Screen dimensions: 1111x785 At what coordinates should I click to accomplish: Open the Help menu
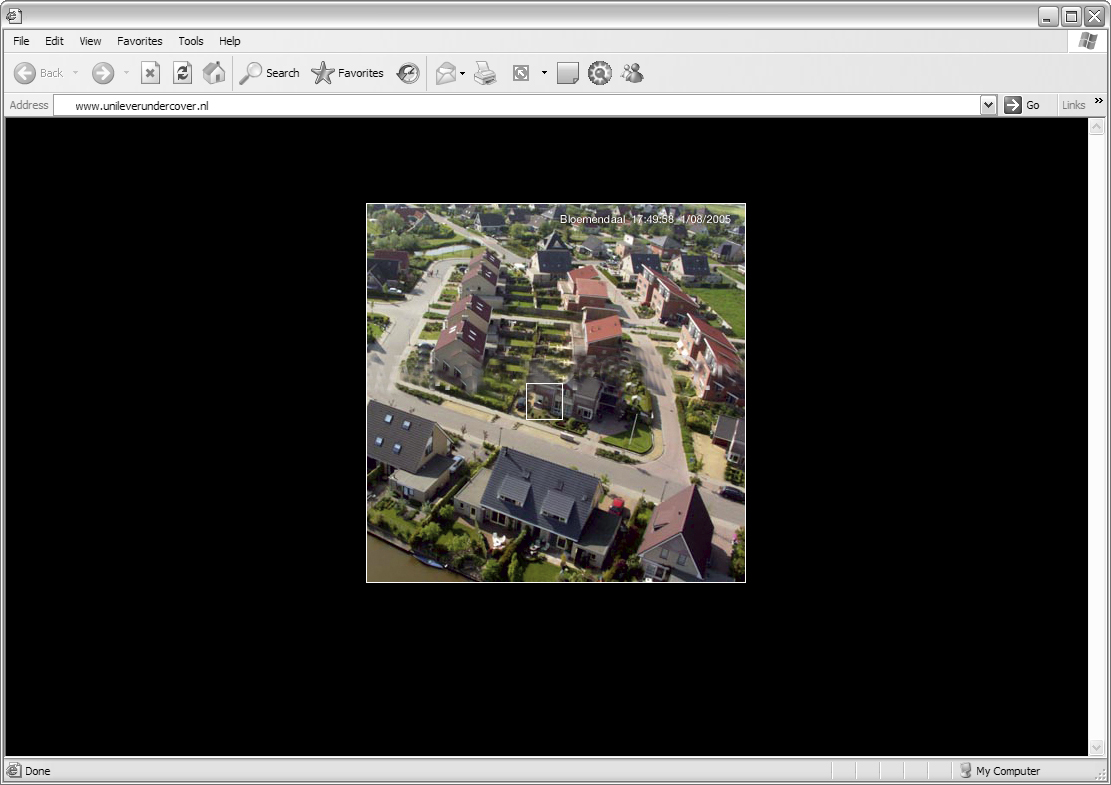(x=230, y=41)
